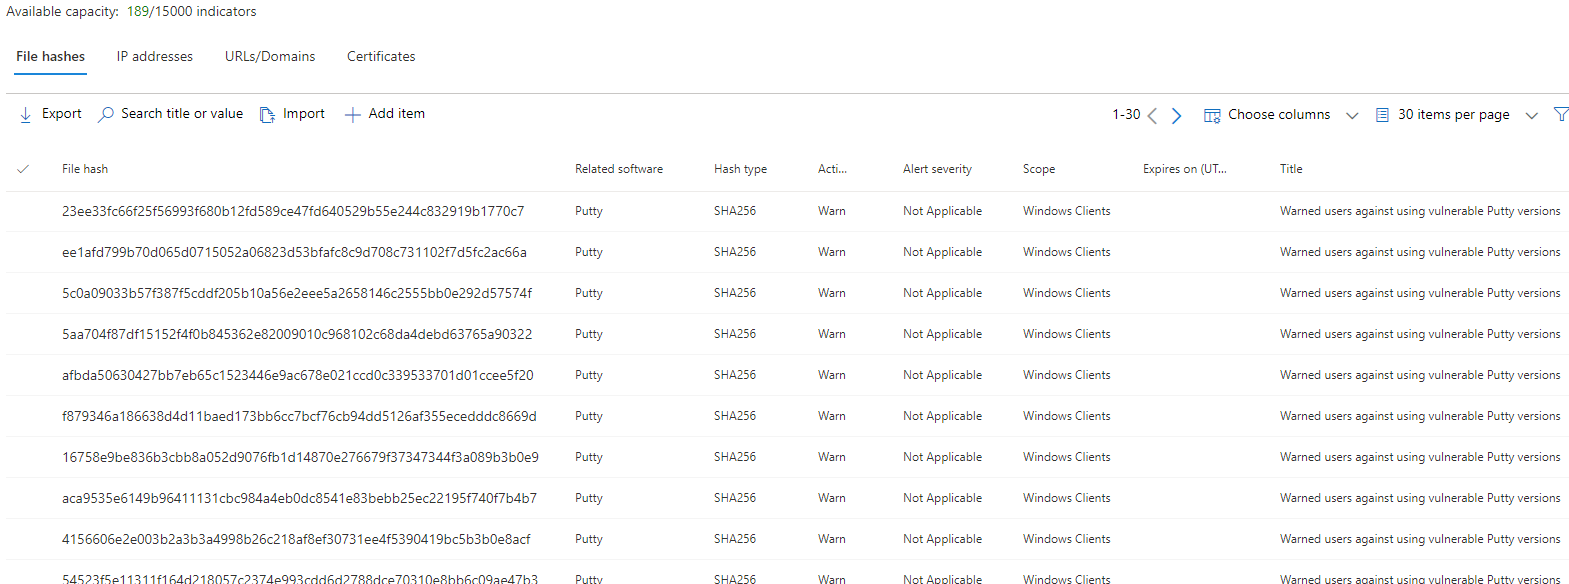The image size is (1569, 584).
Task: Click Warn in the 5c0a0903 hash row
Action: [x=832, y=293]
